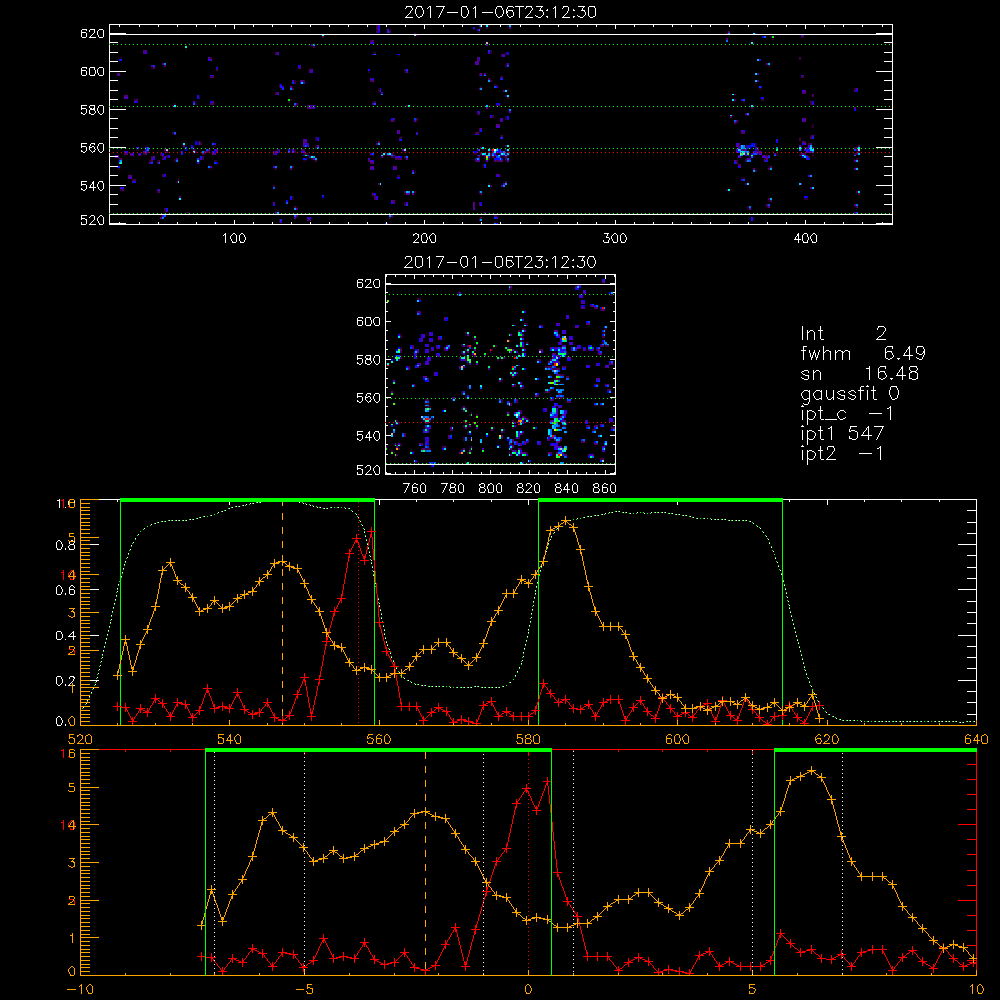
Task: Click x-axis label '600' under the third plot
Action: coord(677,740)
